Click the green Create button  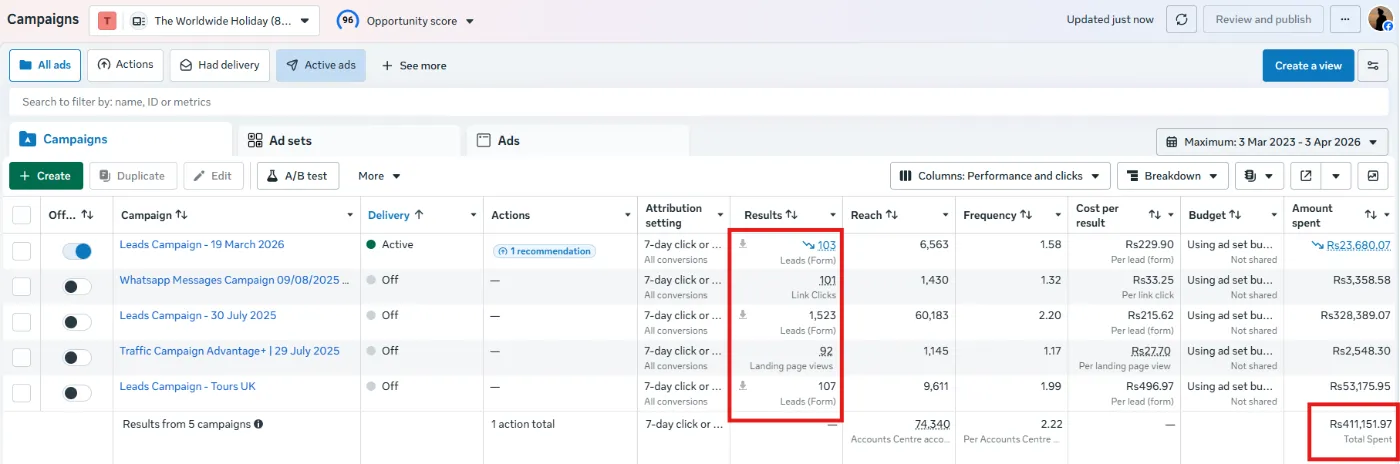click(46, 175)
